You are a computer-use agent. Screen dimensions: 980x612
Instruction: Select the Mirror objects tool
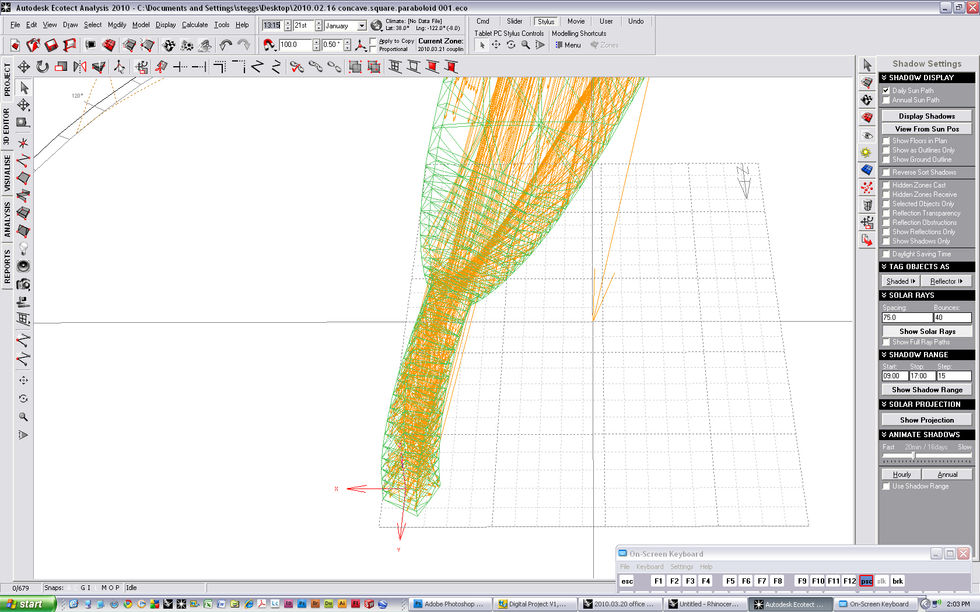80,66
